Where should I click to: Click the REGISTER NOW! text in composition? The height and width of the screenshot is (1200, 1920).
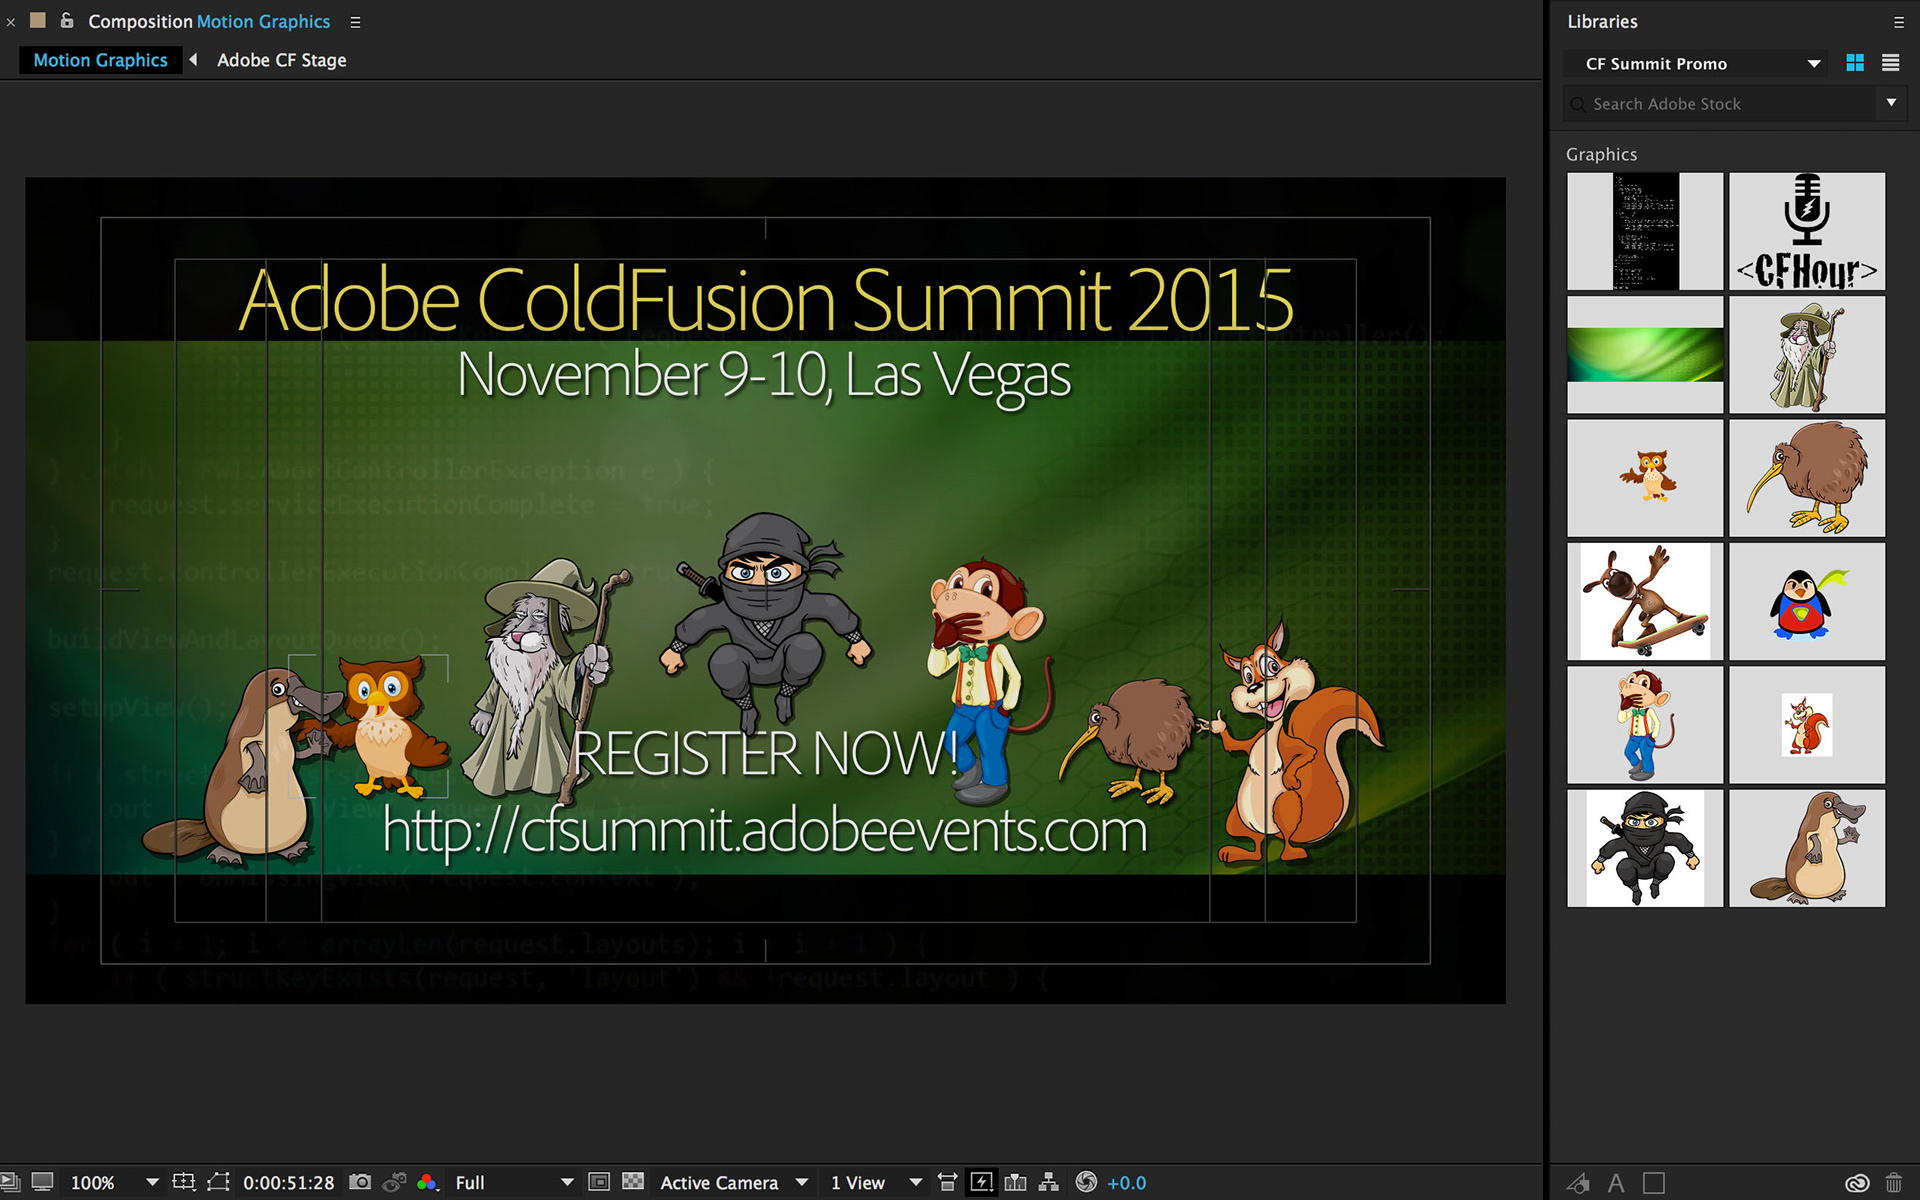pos(765,752)
